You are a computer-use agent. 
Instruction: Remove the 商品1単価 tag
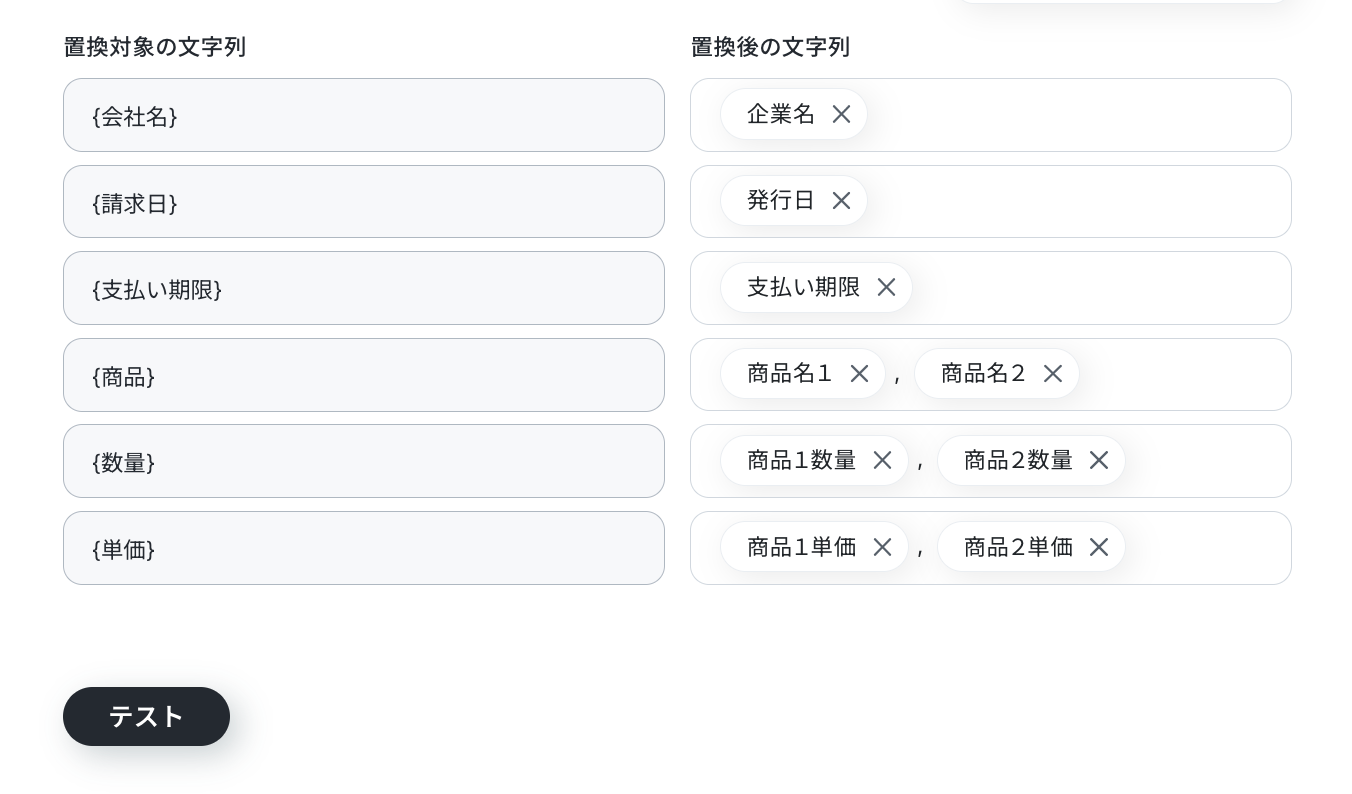[882, 548]
